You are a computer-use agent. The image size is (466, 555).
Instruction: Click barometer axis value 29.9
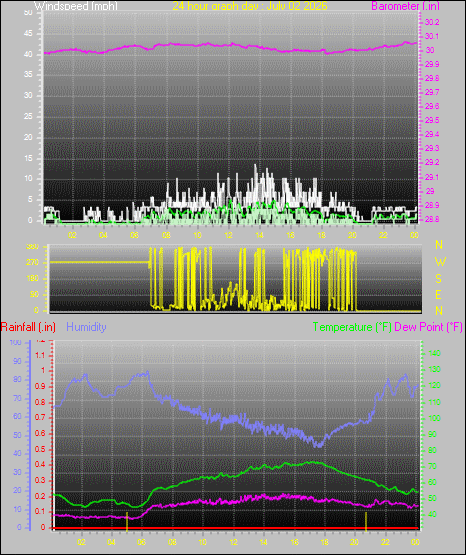[432, 64]
